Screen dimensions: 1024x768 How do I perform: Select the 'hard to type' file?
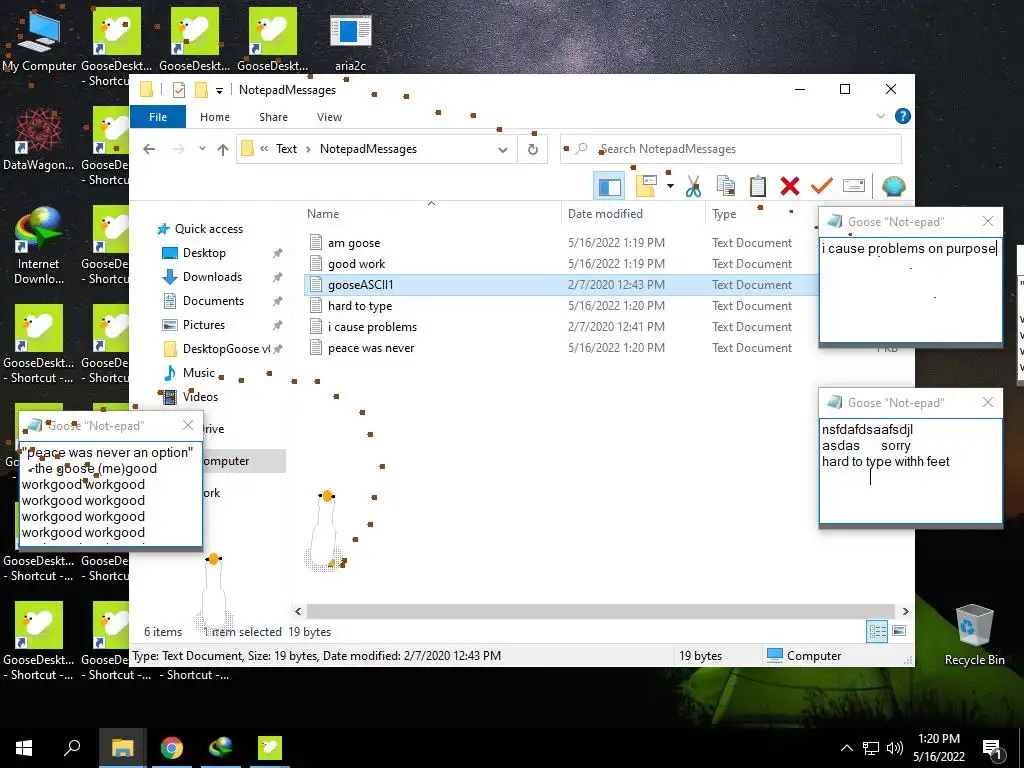[x=360, y=306]
